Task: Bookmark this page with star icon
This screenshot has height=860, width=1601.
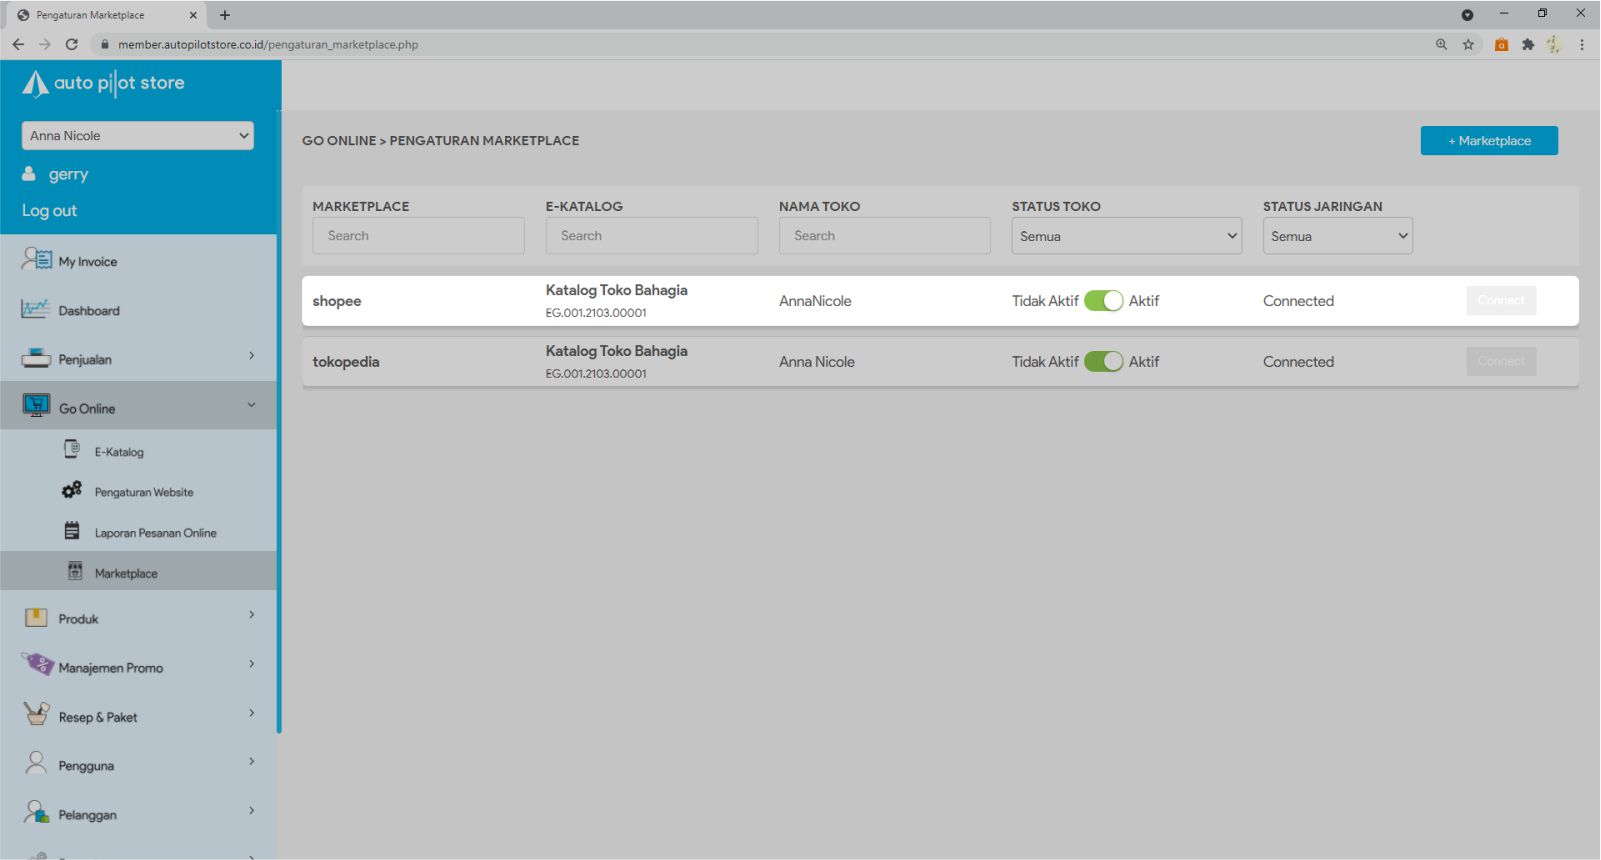Action: click(1468, 44)
